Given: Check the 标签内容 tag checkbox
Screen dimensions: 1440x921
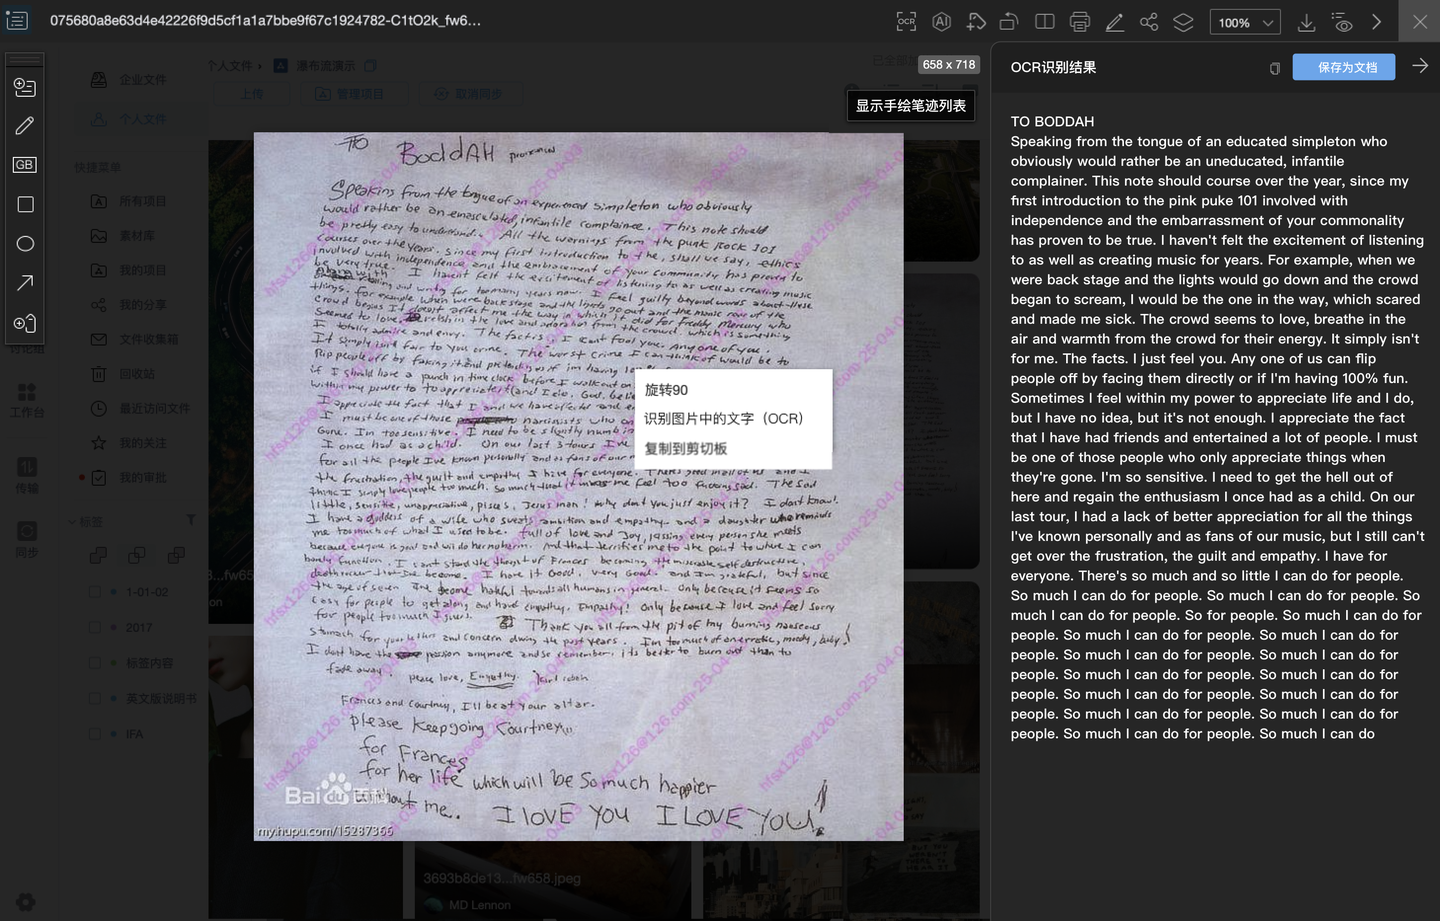Looking at the screenshot, I should tap(95, 663).
